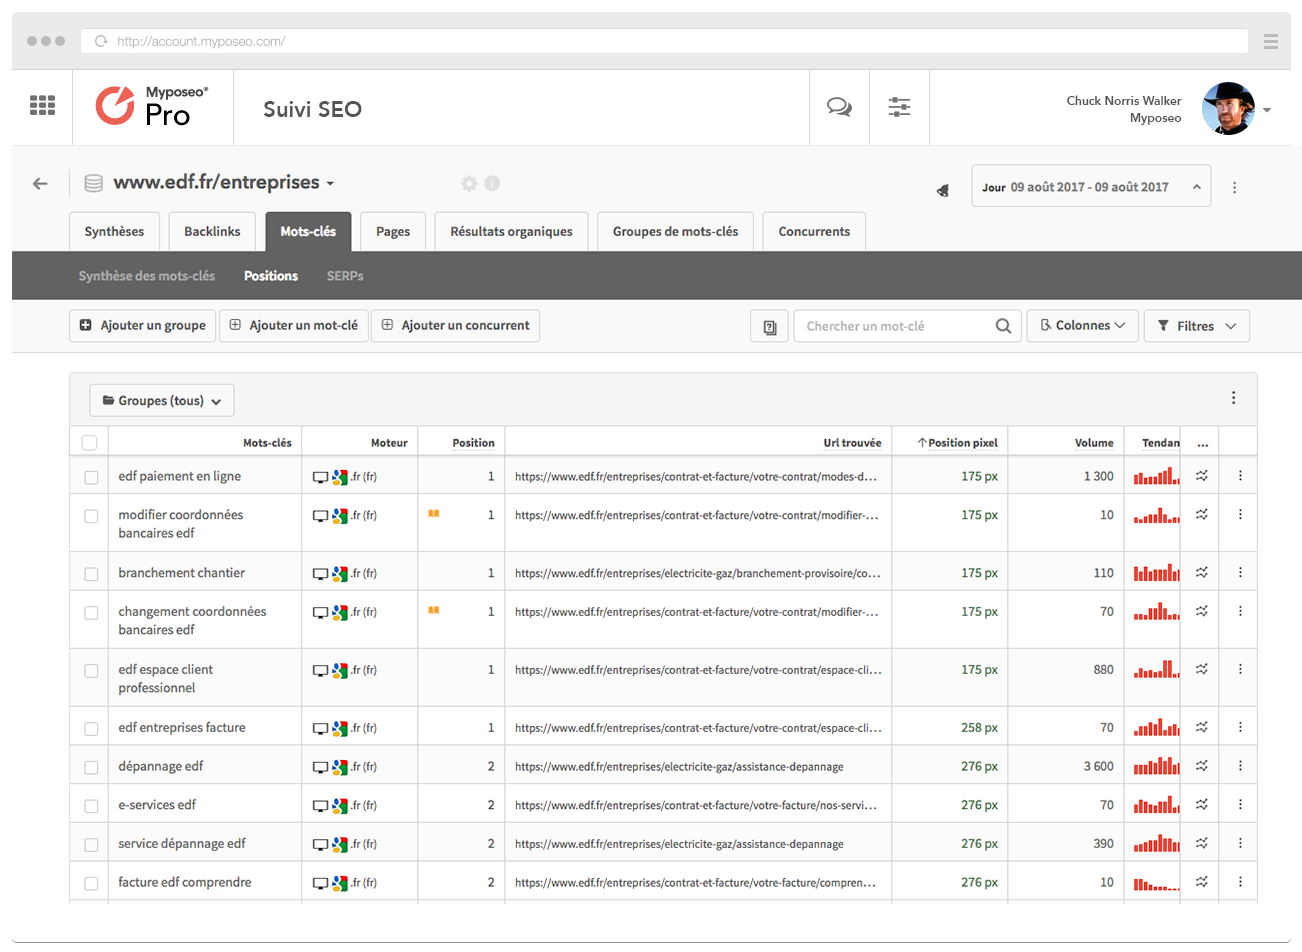Select the edf entreprises facture checkbox
The width and height of the screenshot is (1302, 952).
click(91, 729)
